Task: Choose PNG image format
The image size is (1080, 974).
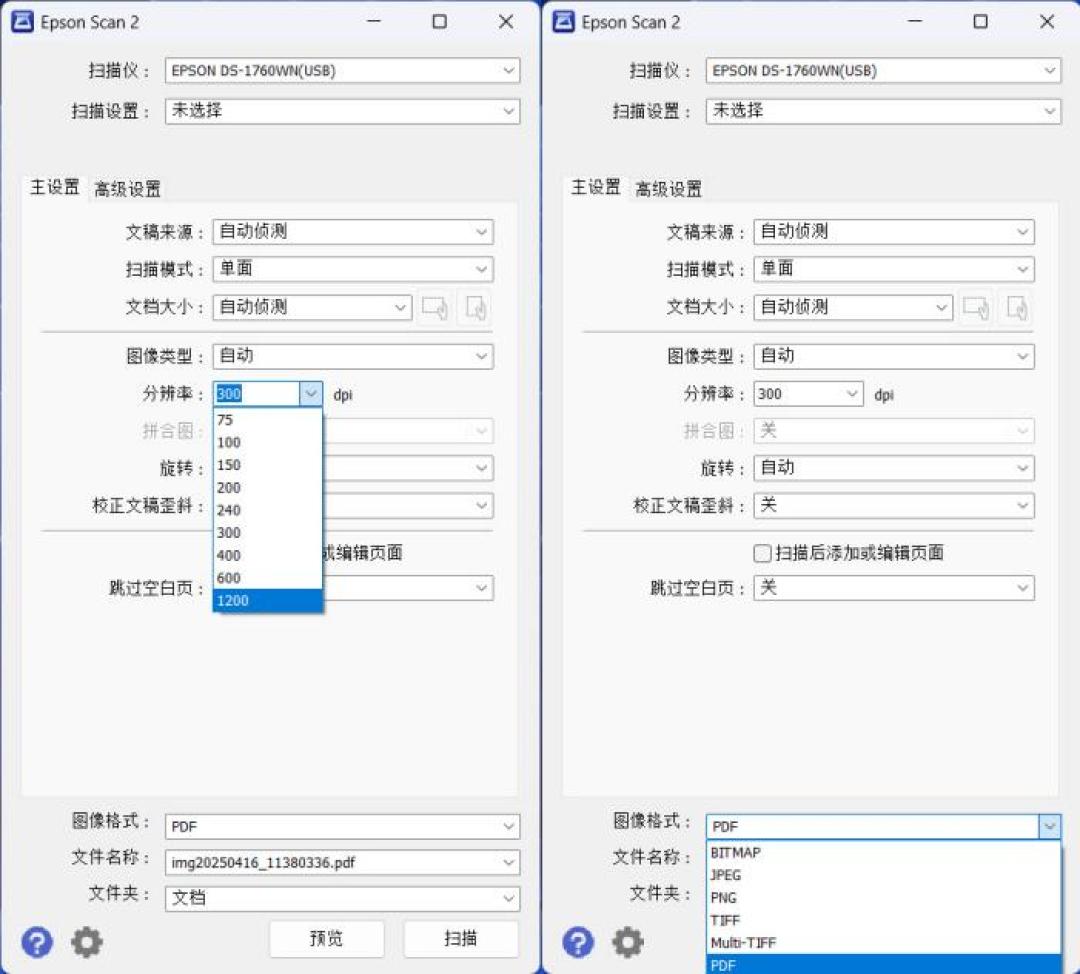Action: click(884, 898)
